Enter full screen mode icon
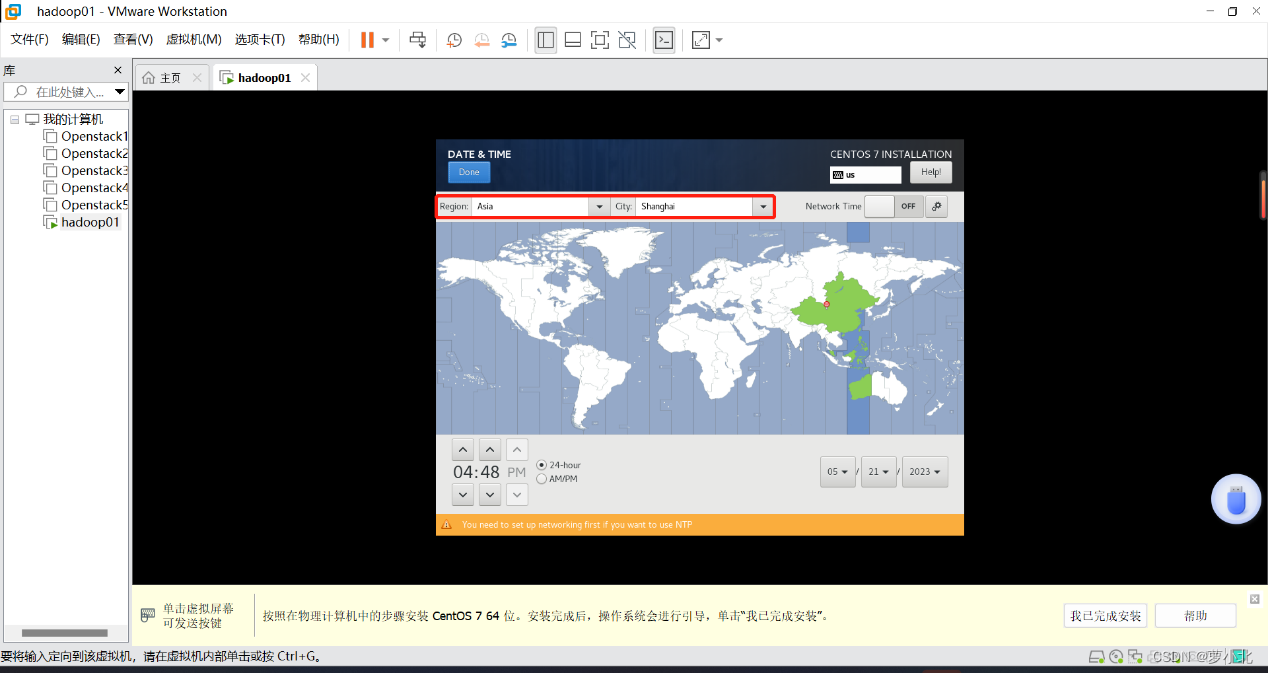Viewport: 1268px width, 673px height. [x=600, y=40]
